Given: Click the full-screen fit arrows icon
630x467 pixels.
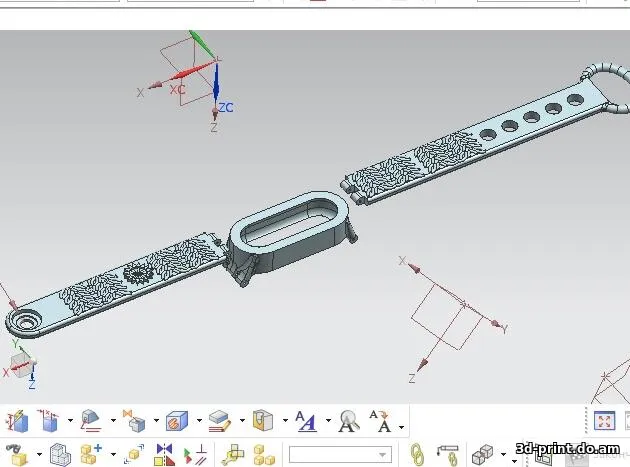Looking at the screenshot, I should coord(605,421).
